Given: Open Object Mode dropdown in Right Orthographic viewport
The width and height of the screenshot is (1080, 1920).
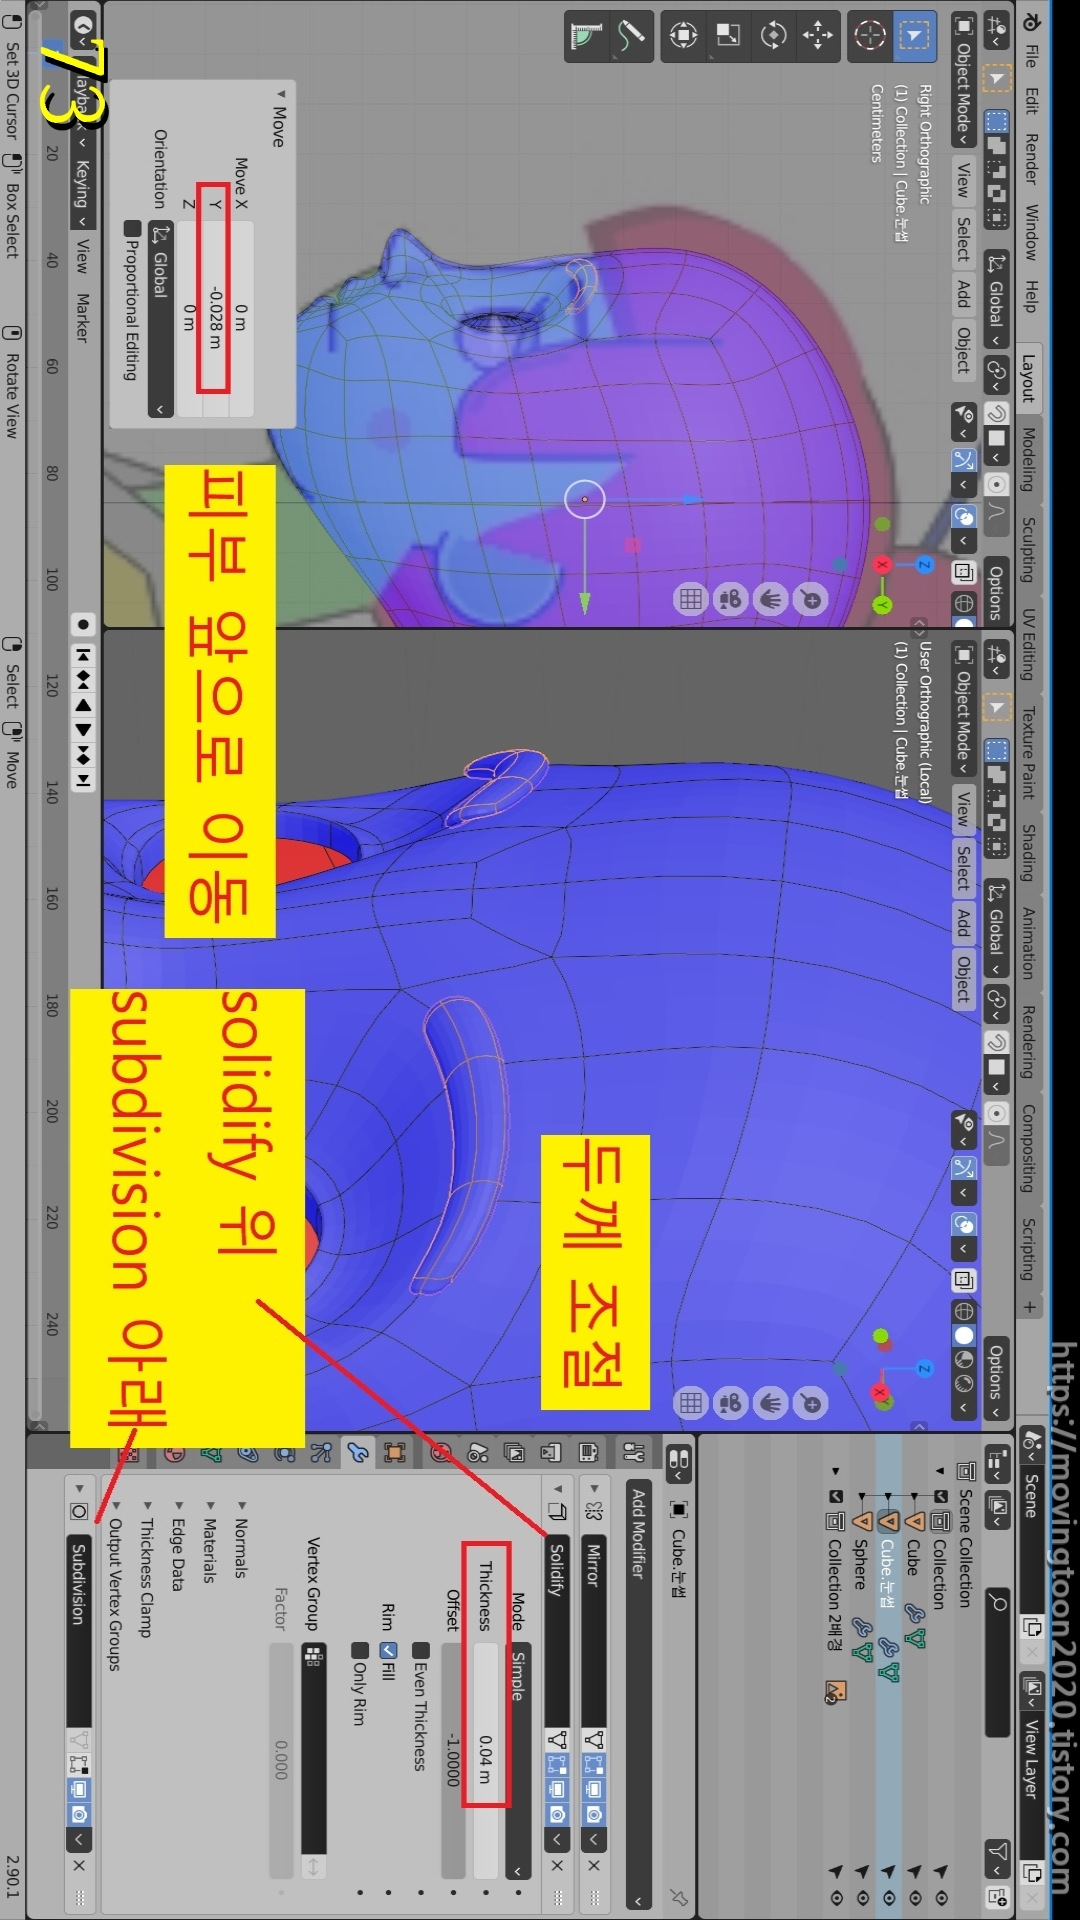Looking at the screenshot, I should pos(963,78).
